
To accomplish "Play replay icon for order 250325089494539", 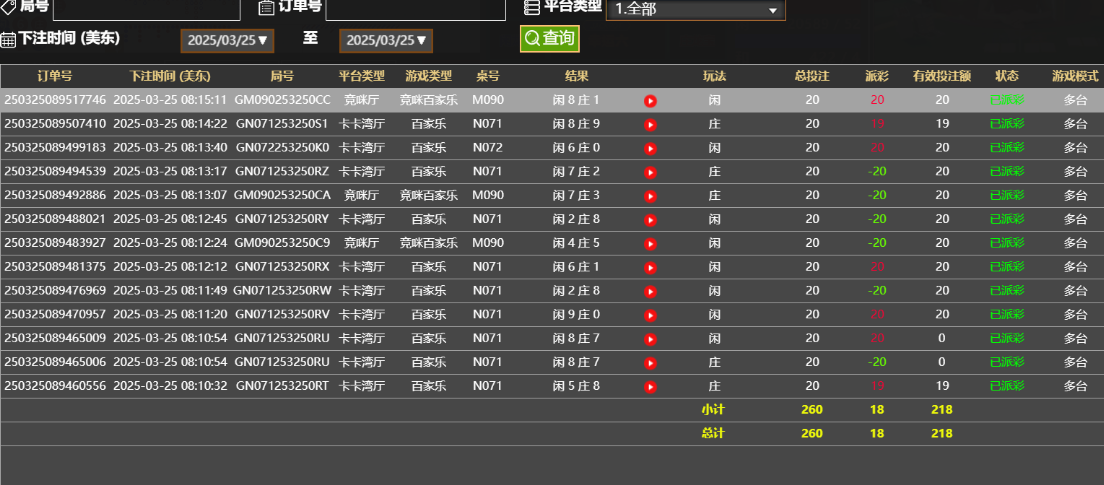I will click(650, 172).
